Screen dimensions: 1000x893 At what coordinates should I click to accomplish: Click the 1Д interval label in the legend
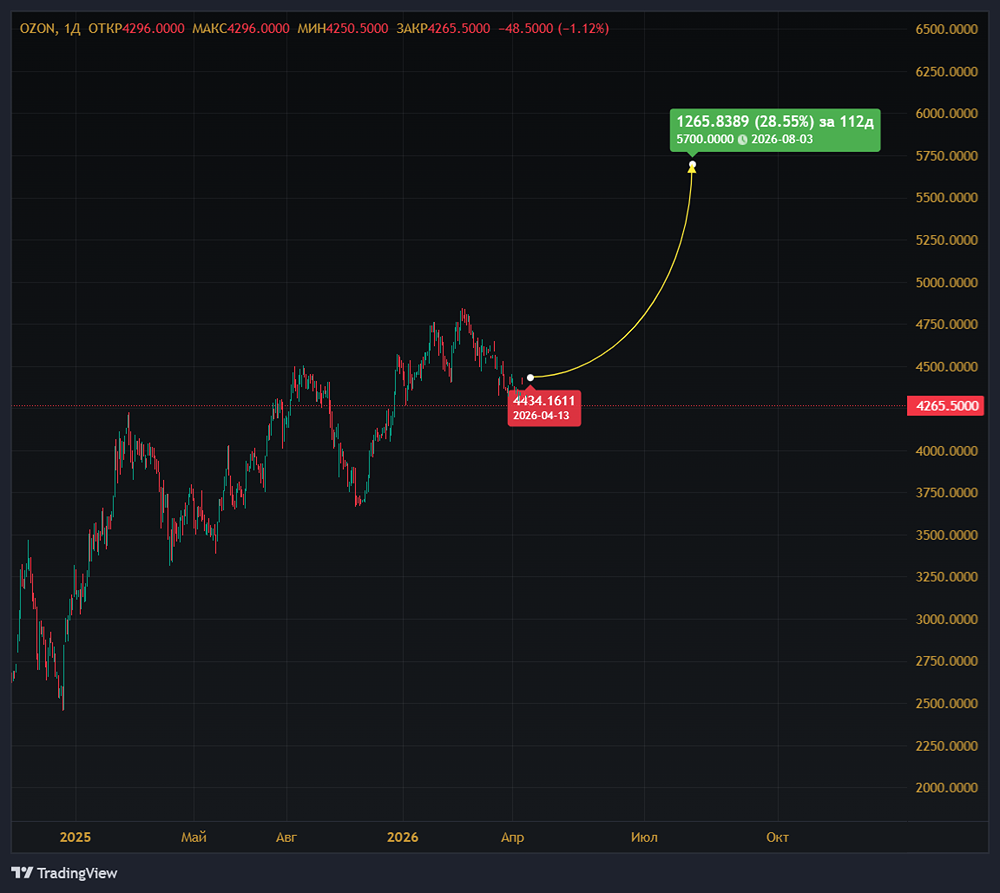71,28
